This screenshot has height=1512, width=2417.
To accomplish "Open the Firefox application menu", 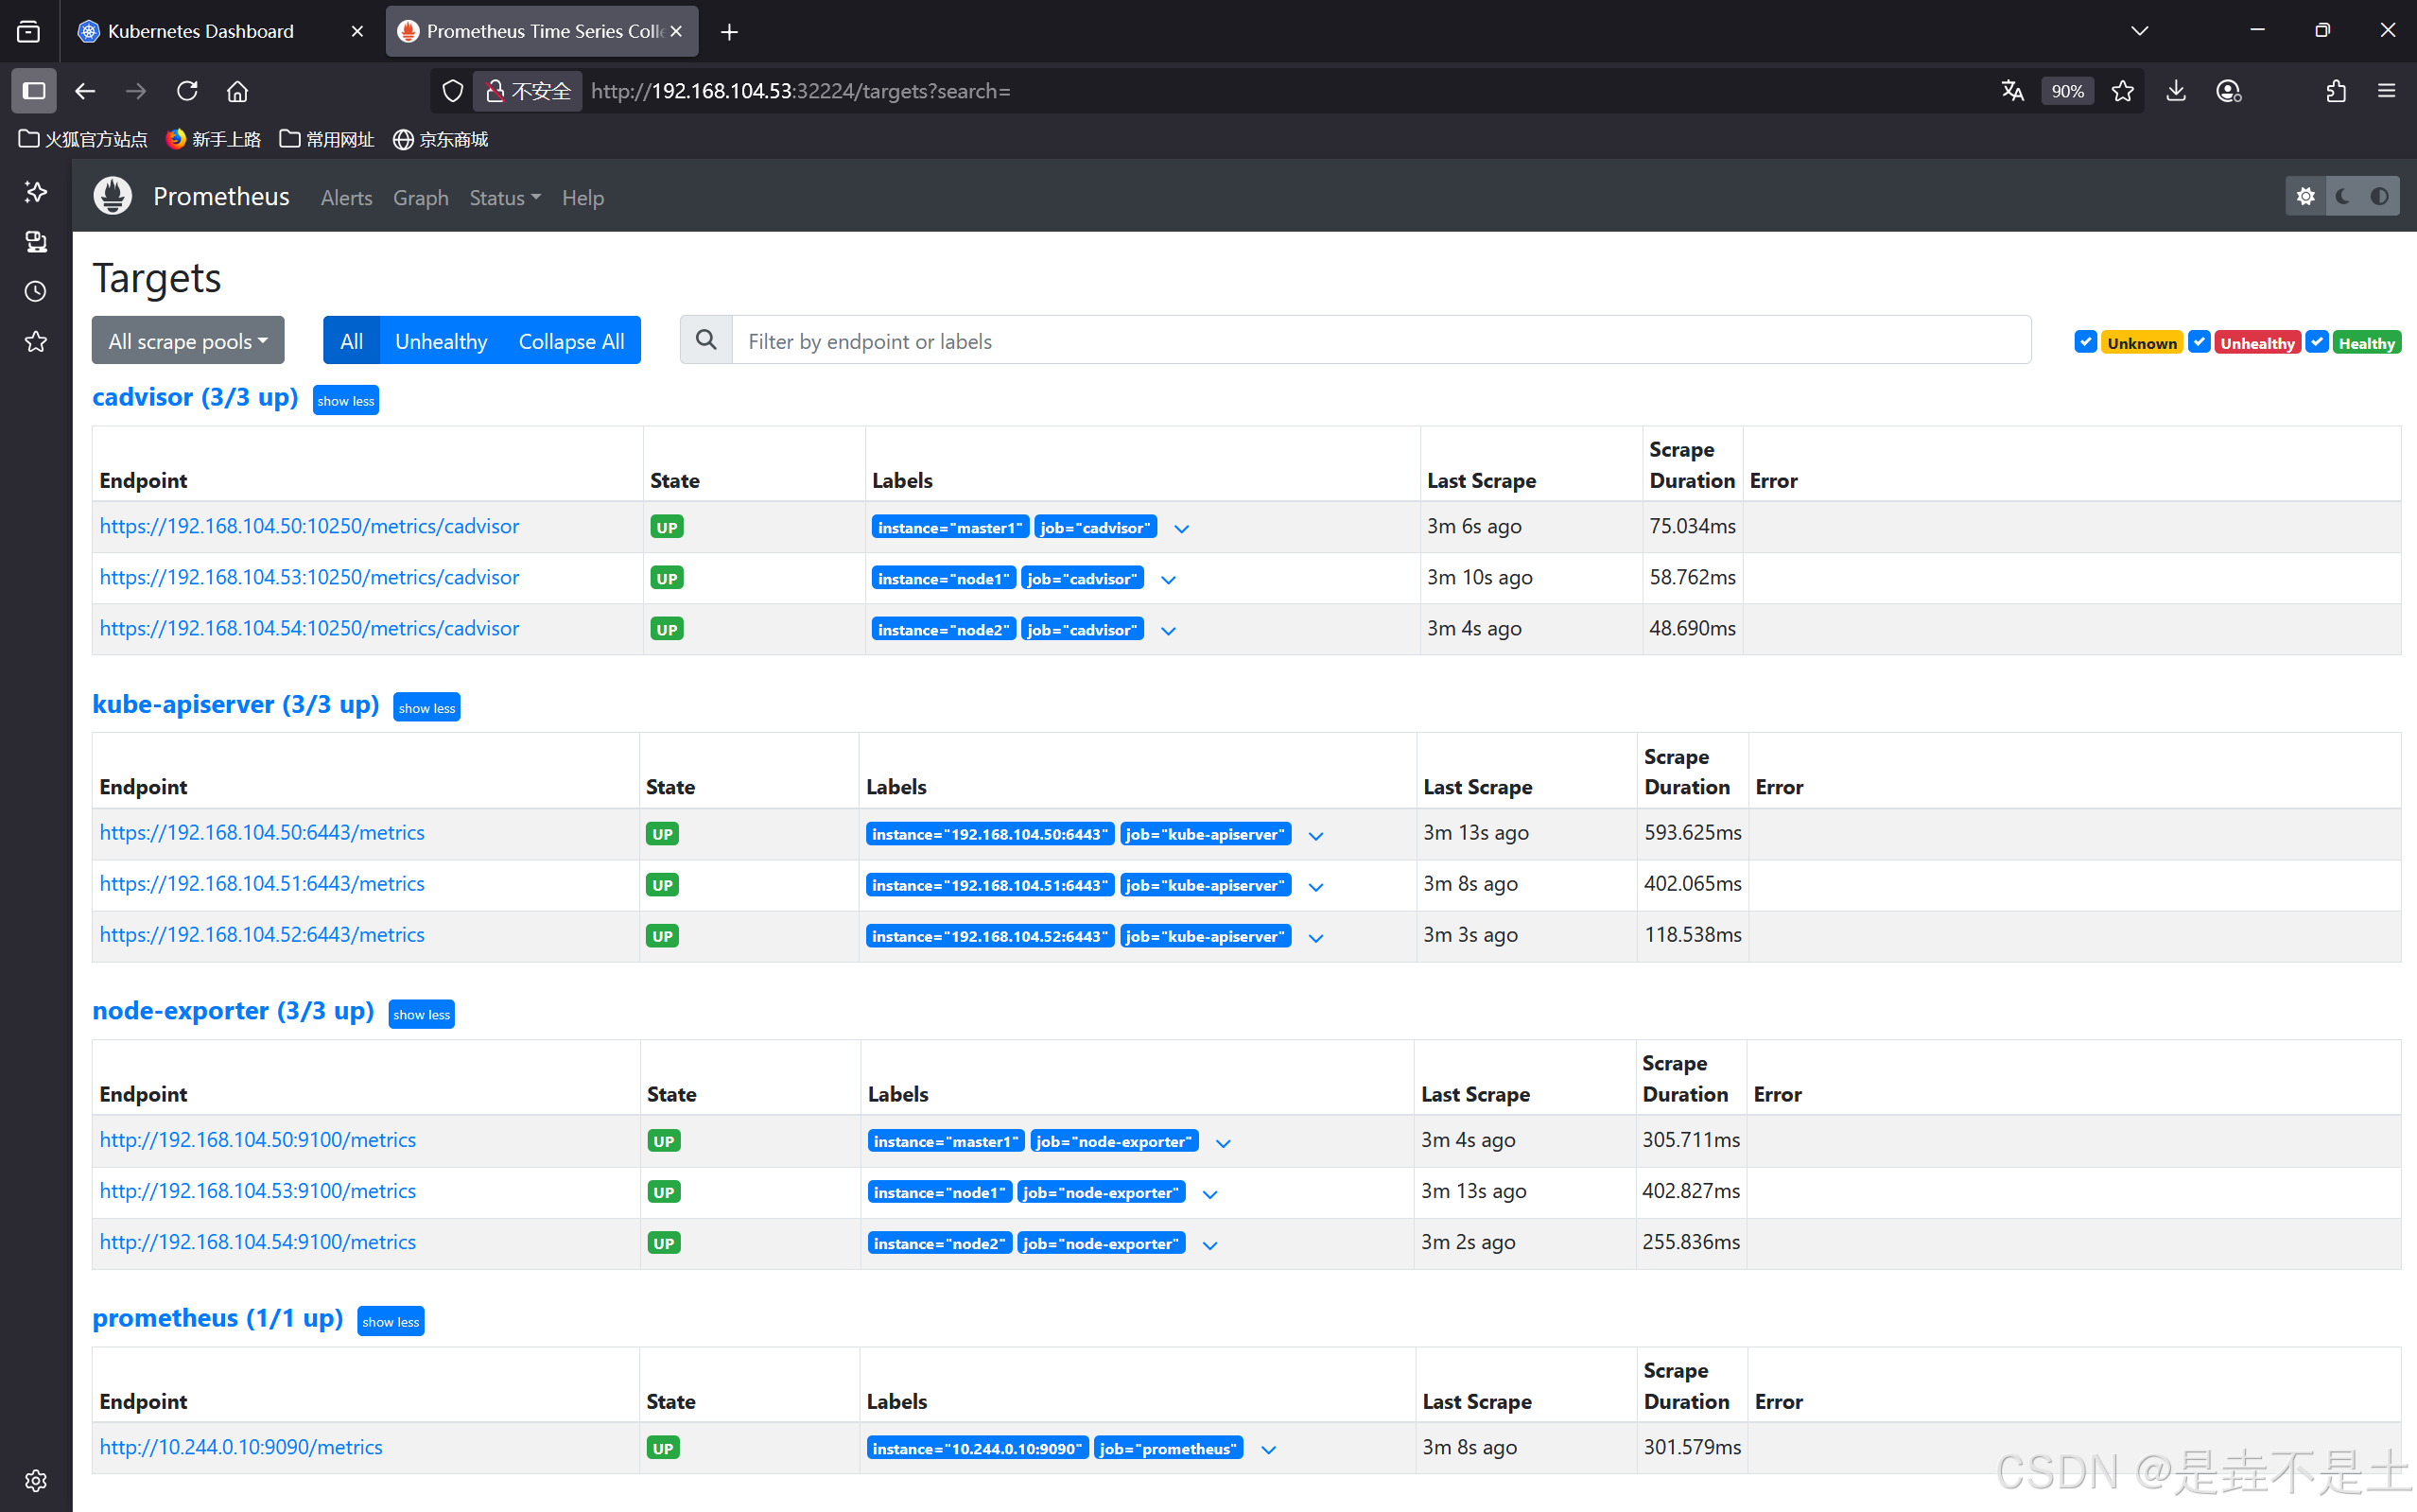I will [x=2387, y=91].
